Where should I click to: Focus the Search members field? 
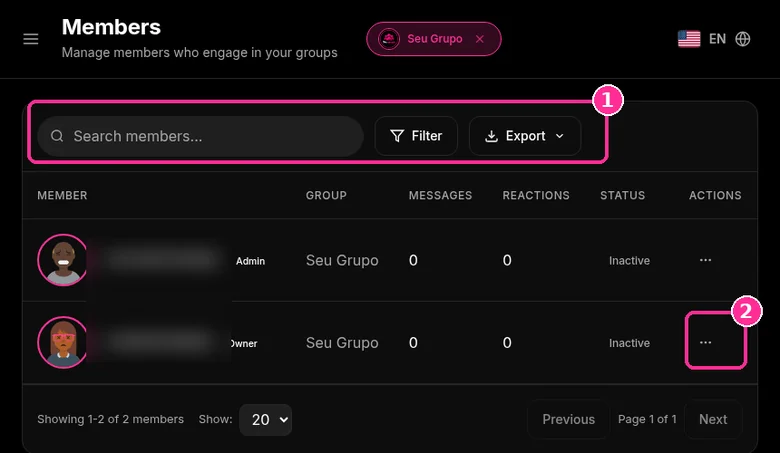tap(200, 136)
